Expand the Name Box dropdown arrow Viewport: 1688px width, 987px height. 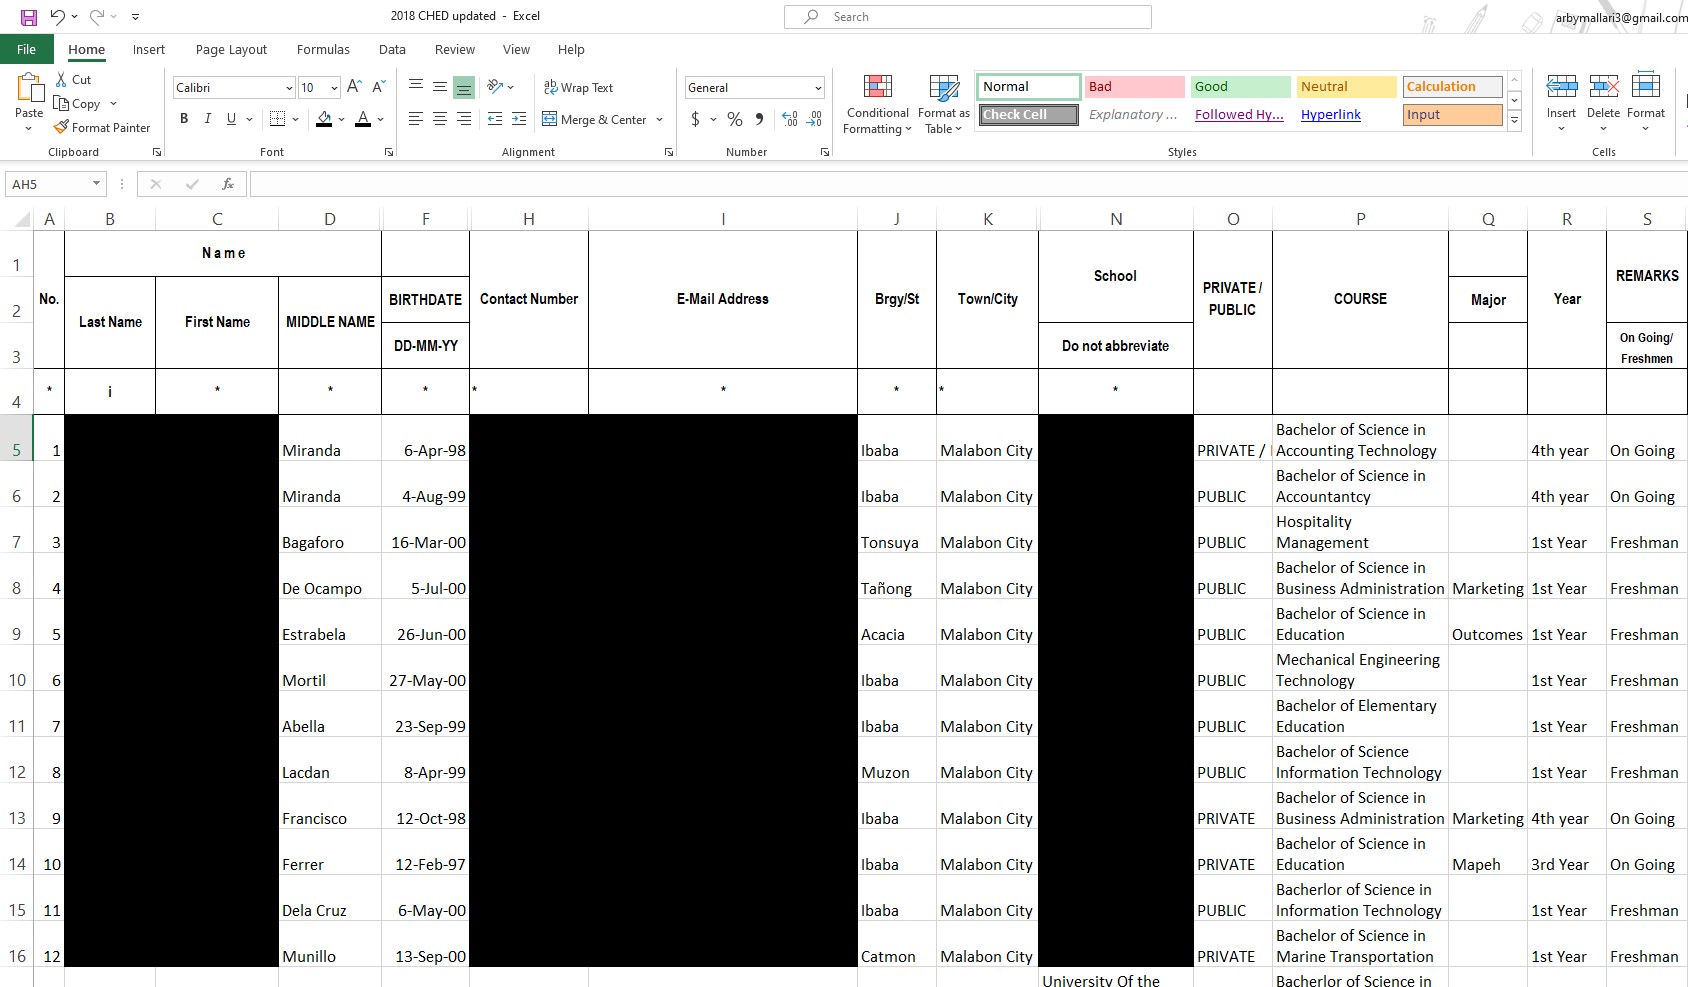pyautogui.click(x=96, y=184)
